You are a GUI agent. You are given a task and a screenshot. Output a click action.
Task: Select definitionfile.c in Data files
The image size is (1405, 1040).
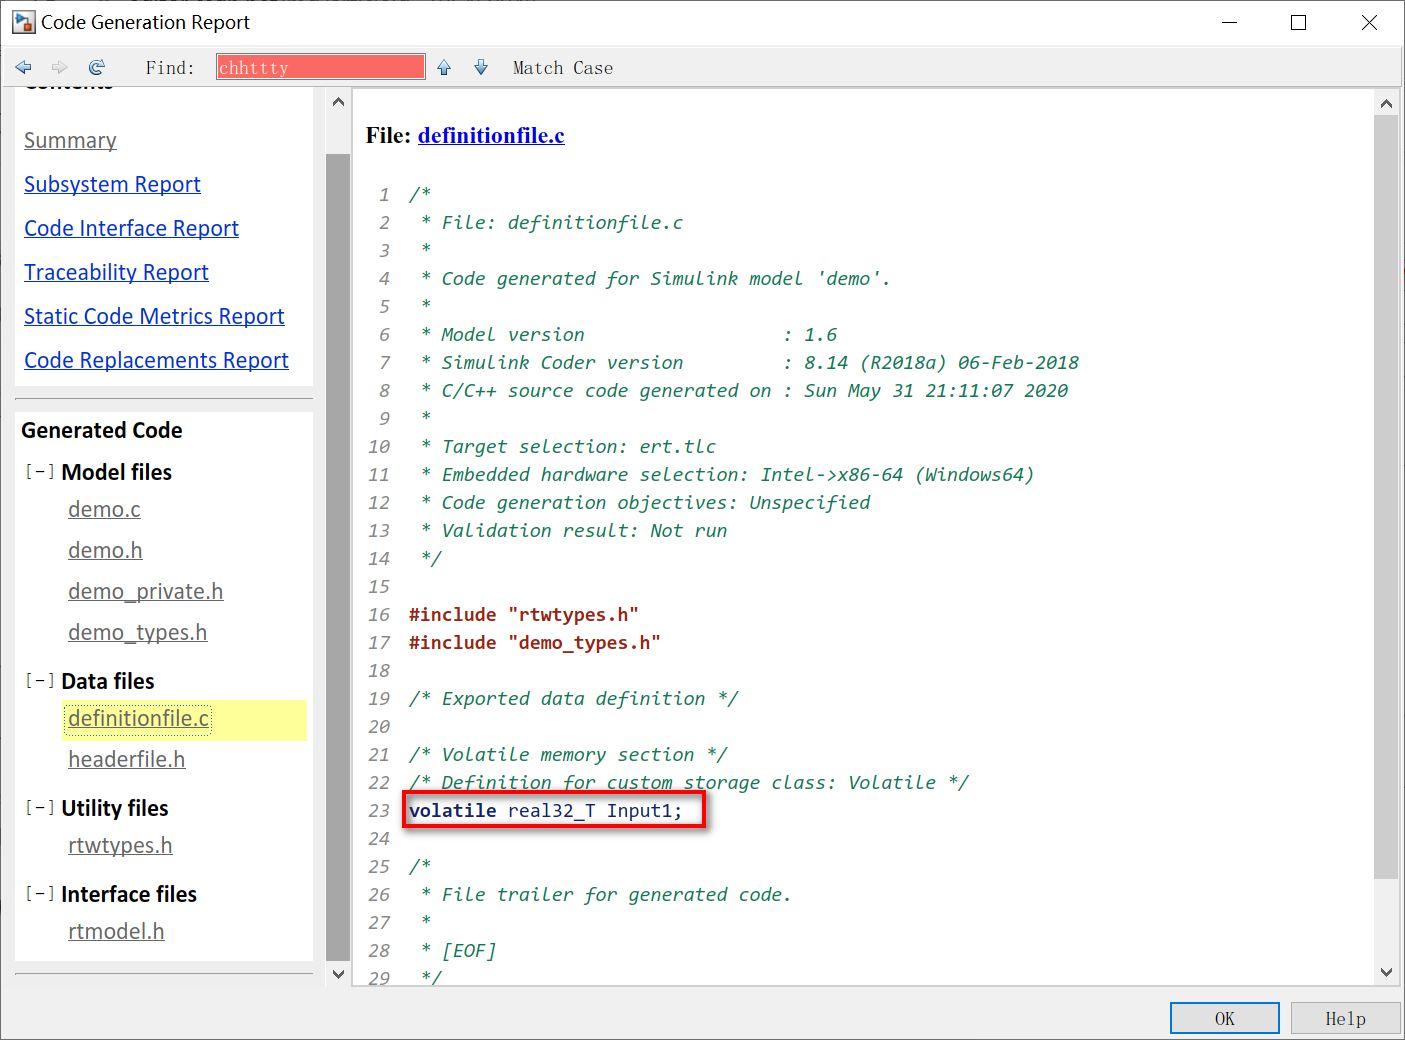(139, 719)
